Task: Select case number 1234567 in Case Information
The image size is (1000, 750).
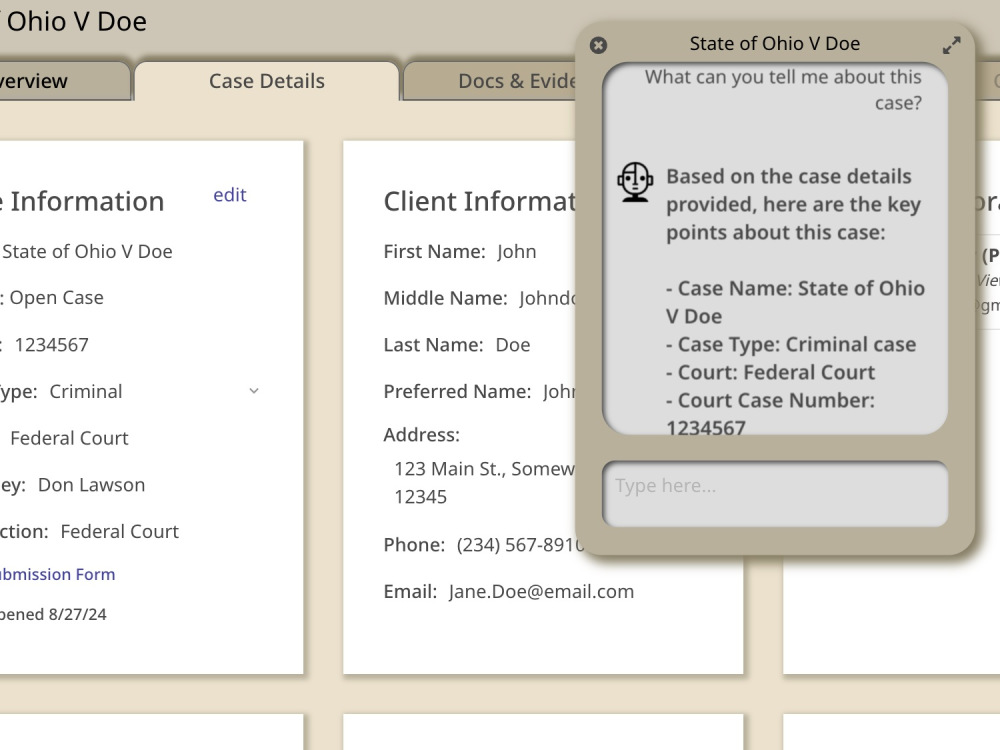Action: click(52, 345)
